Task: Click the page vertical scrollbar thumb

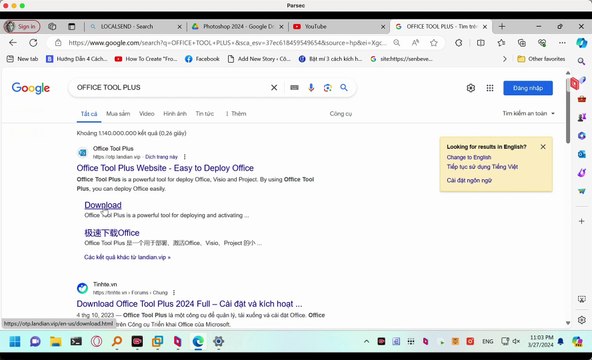Action: 568,111
